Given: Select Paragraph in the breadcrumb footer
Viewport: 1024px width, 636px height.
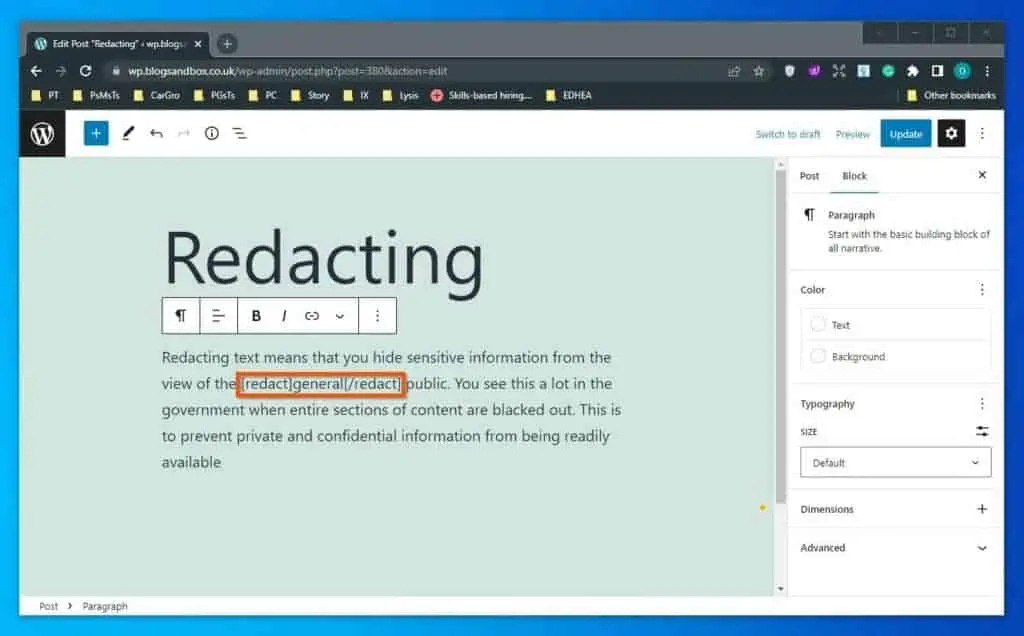Looking at the screenshot, I should click(x=105, y=607).
